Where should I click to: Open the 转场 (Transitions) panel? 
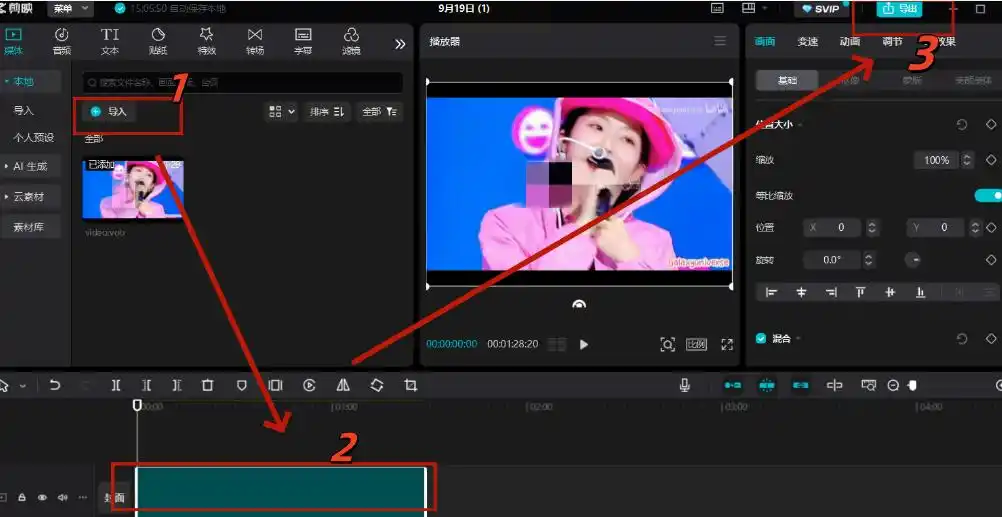tap(255, 41)
